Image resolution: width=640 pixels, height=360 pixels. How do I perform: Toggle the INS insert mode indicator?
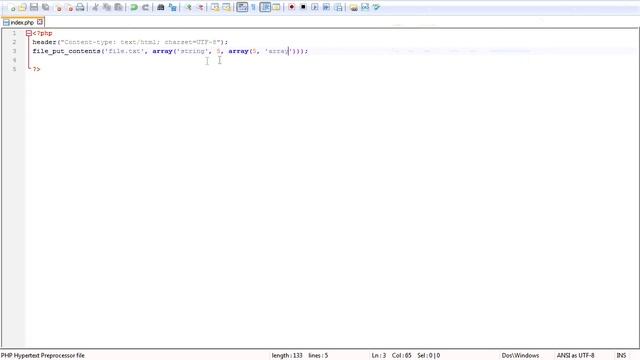[x=621, y=356]
